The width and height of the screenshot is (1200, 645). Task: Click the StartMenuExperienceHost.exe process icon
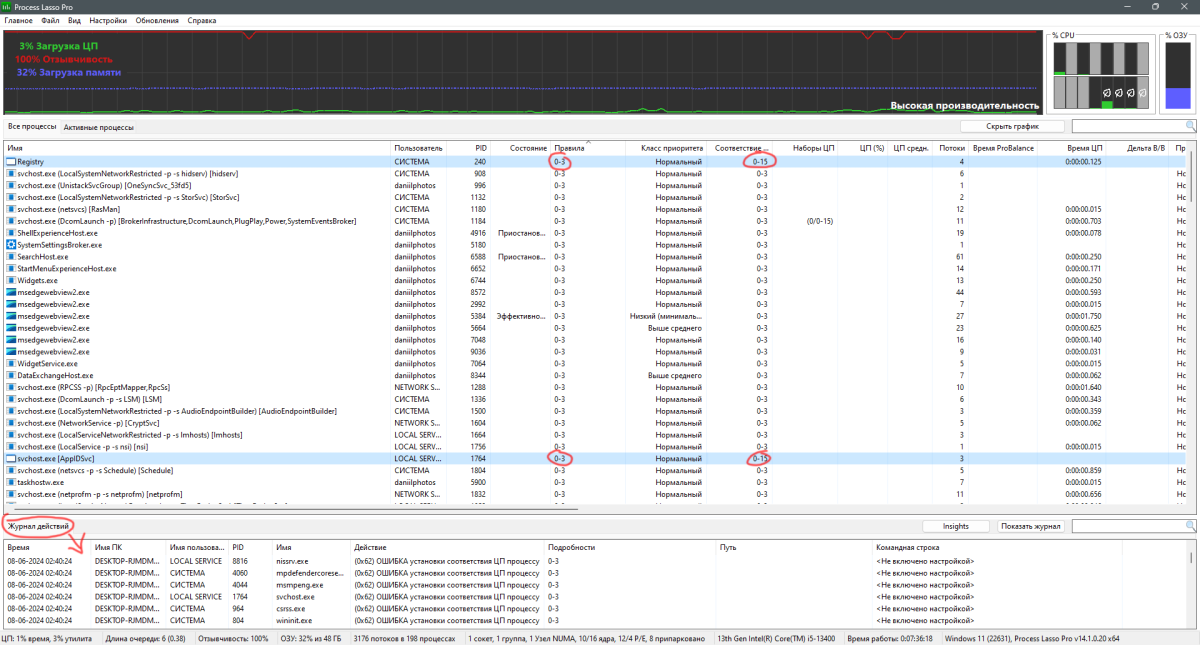pos(11,269)
